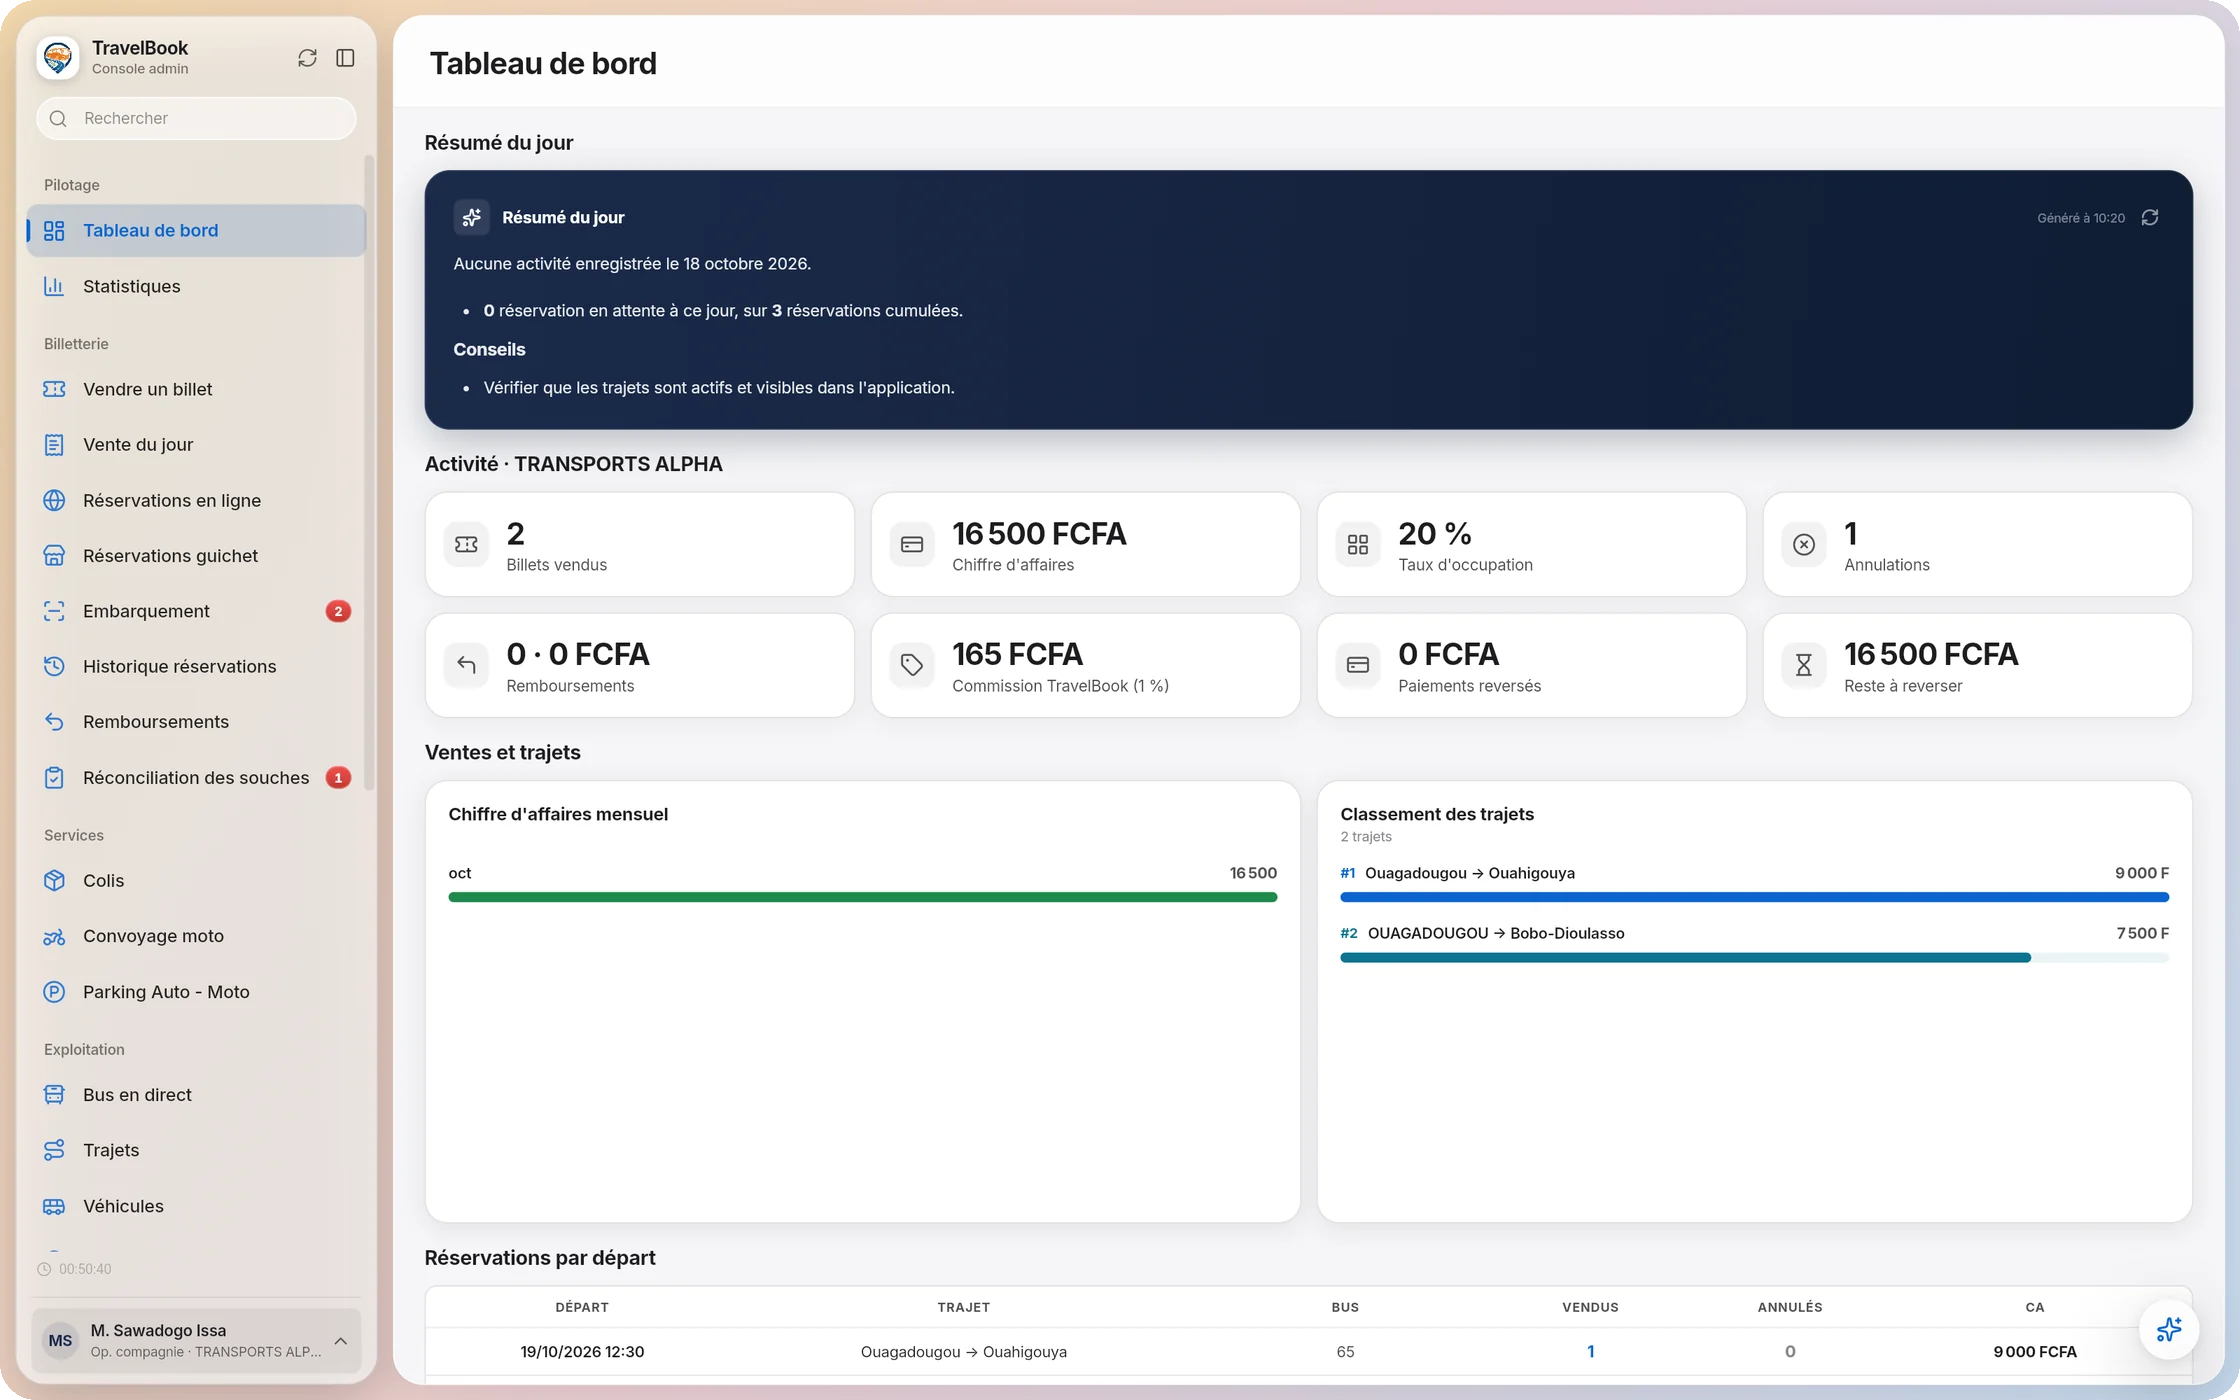2240x1400 pixels.
Task: Toggle the sidebar collapse panel icon
Action: (345, 58)
